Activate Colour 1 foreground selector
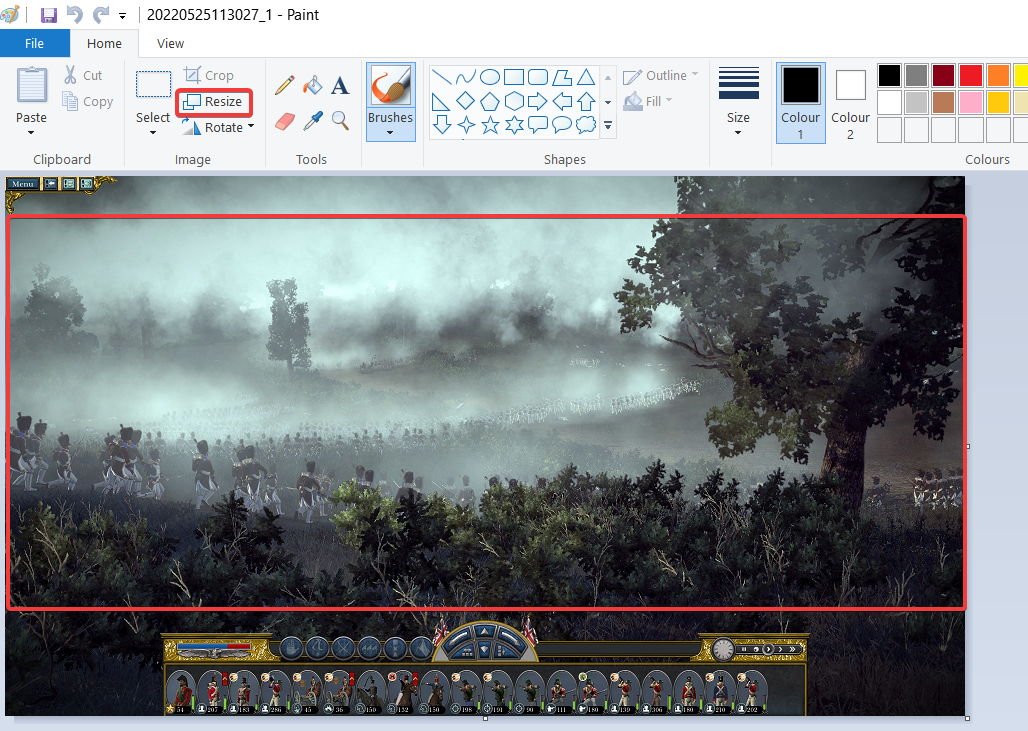1028x731 pixels. pyautogui.click(x=801, y=102)
